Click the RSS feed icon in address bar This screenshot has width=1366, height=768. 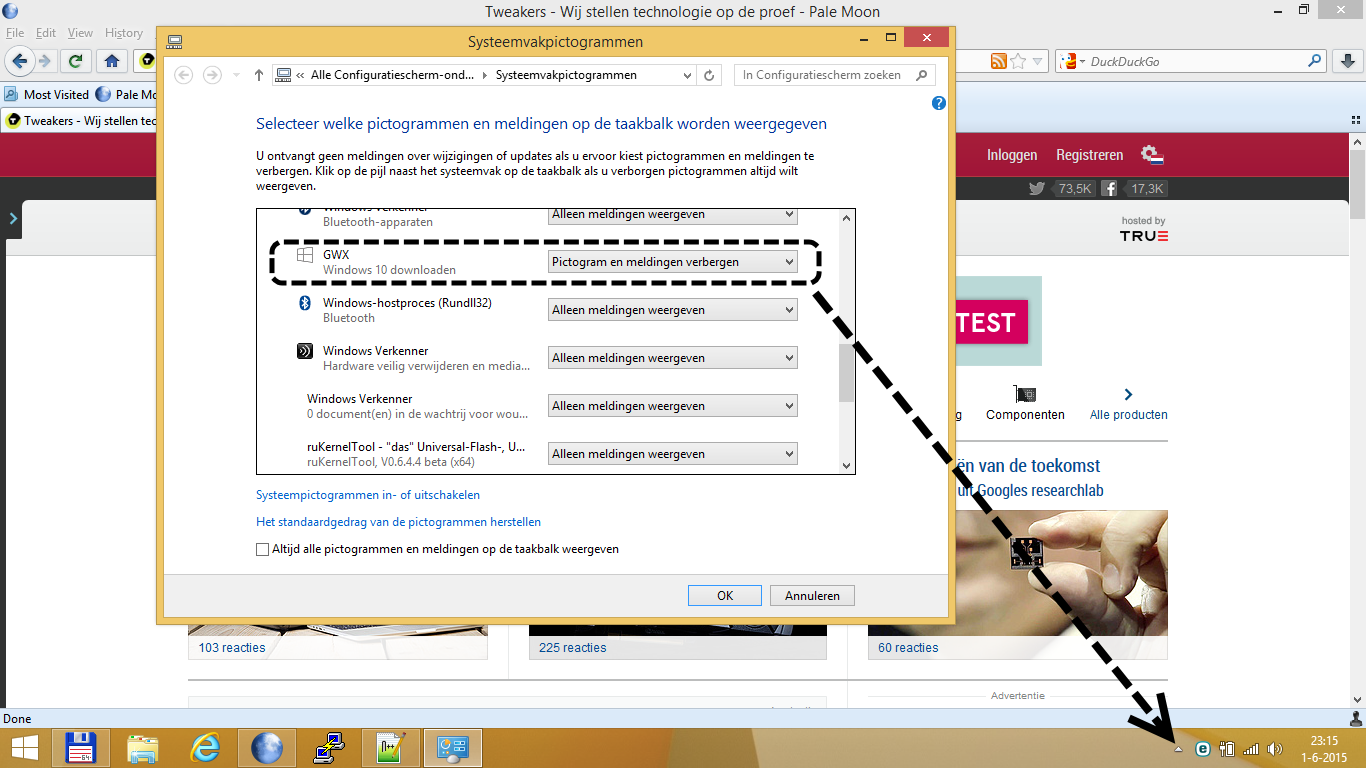tap(998, 62)
